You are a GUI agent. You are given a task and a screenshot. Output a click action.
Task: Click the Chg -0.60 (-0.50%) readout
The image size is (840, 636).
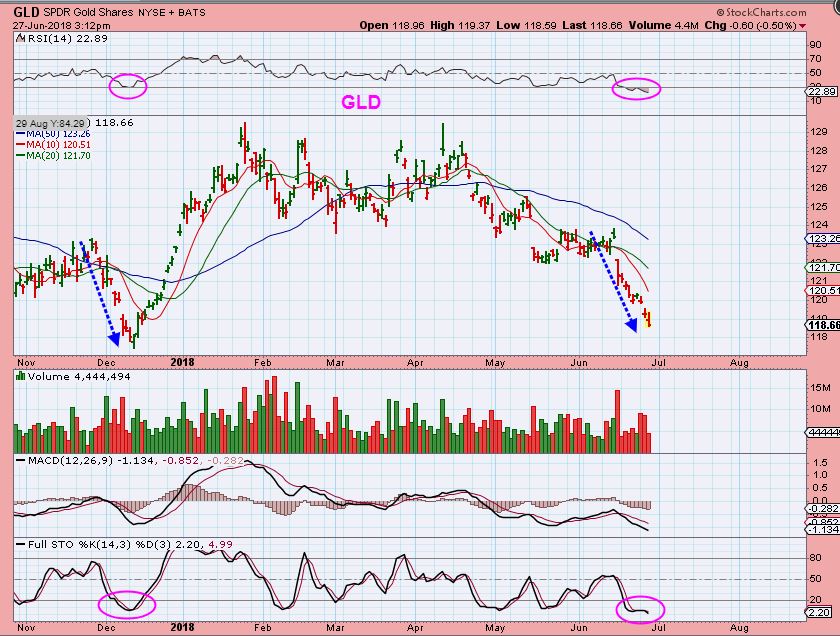(751, 25)
